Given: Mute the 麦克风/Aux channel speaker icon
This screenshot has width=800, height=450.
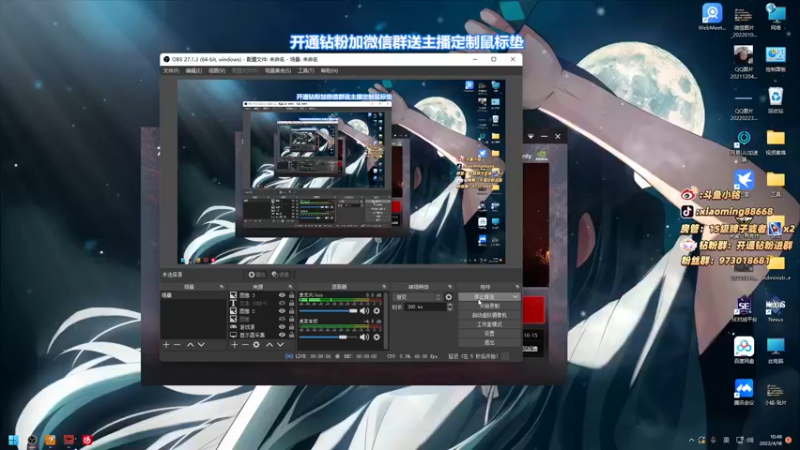Looking at the screenshot, I should coord(364,310).
